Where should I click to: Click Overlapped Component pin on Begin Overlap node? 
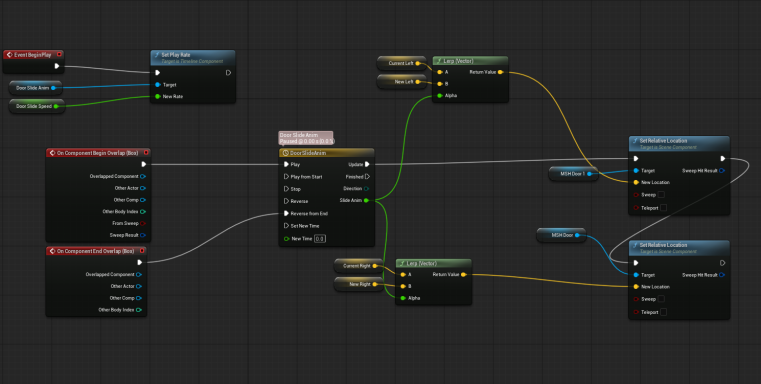tap(143, 176)
